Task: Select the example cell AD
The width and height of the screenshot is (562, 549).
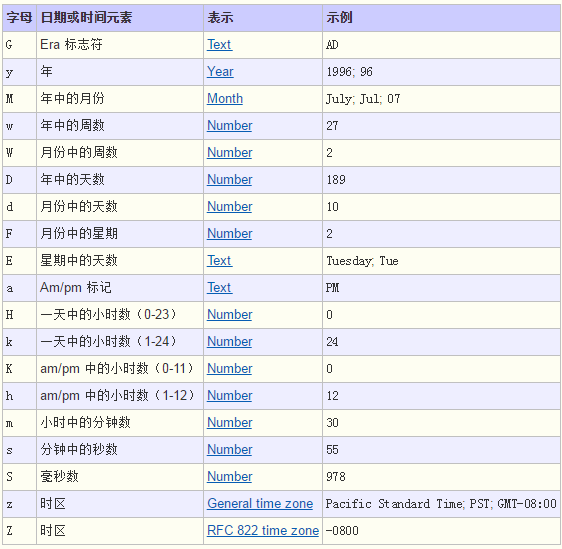Action: [442, 45]
